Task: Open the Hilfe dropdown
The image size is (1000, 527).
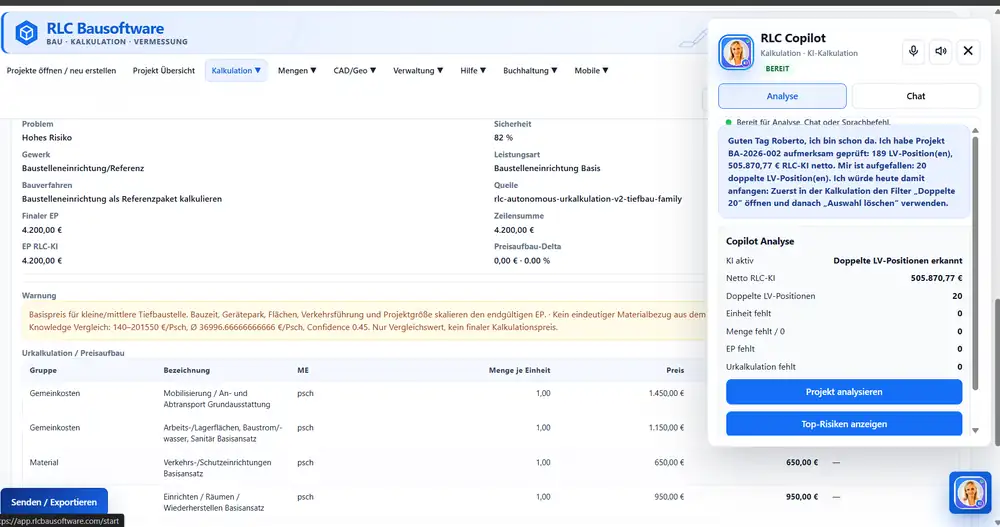Action: pos(473,71)
